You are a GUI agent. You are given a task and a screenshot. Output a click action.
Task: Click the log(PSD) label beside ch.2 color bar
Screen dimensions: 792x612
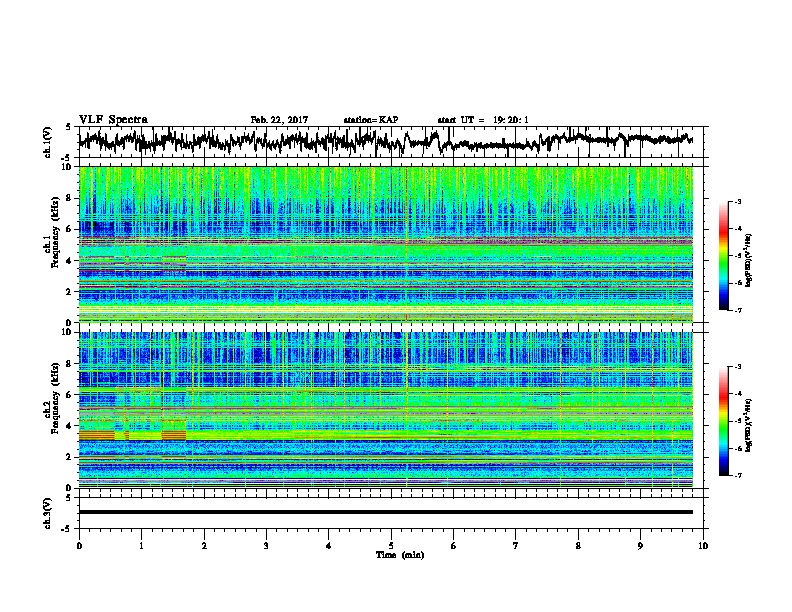pyautogui.click(x=749, y=425)
